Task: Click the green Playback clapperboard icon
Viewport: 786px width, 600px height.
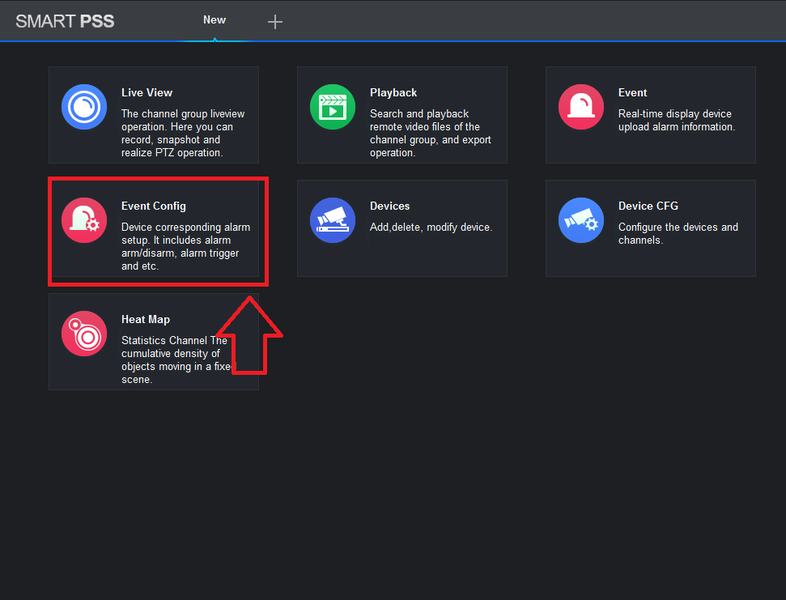Action: pyautogui.click(x=333, y=107)
